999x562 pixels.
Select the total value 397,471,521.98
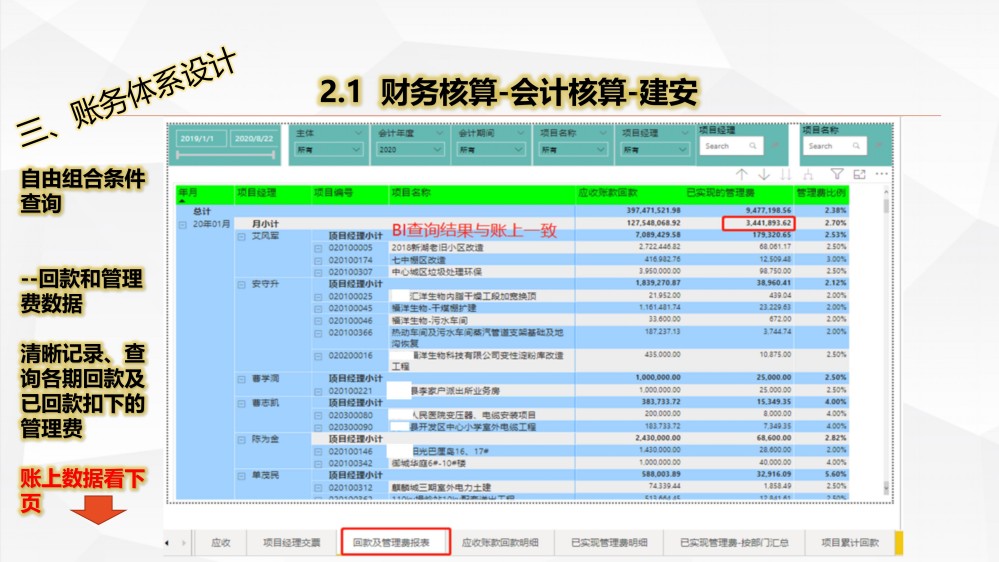coord(653,210)
